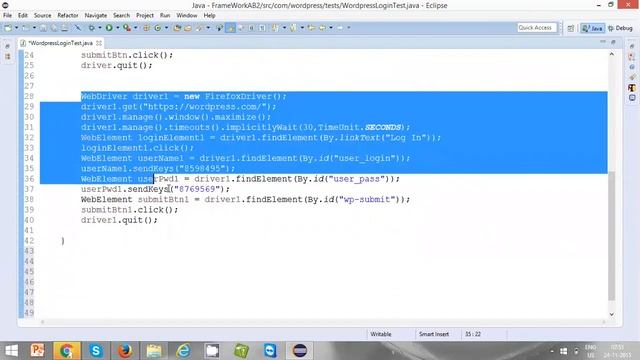Click the New Java Class icon
640x360 pixels.
(x=158, y=28)
